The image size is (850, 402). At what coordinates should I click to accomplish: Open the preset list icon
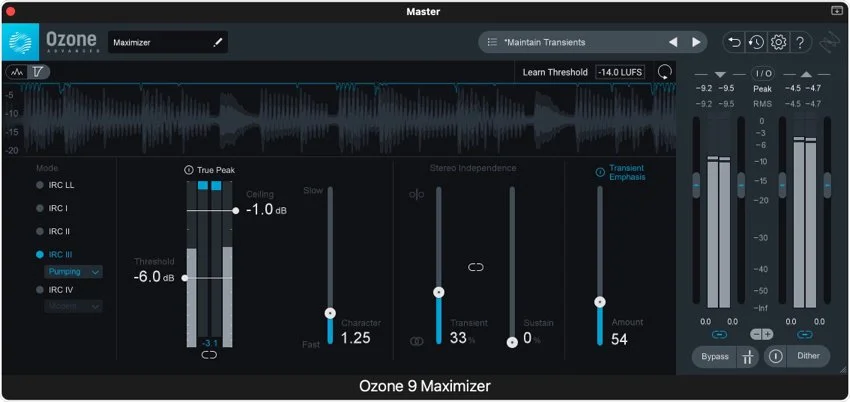(492, 42)
